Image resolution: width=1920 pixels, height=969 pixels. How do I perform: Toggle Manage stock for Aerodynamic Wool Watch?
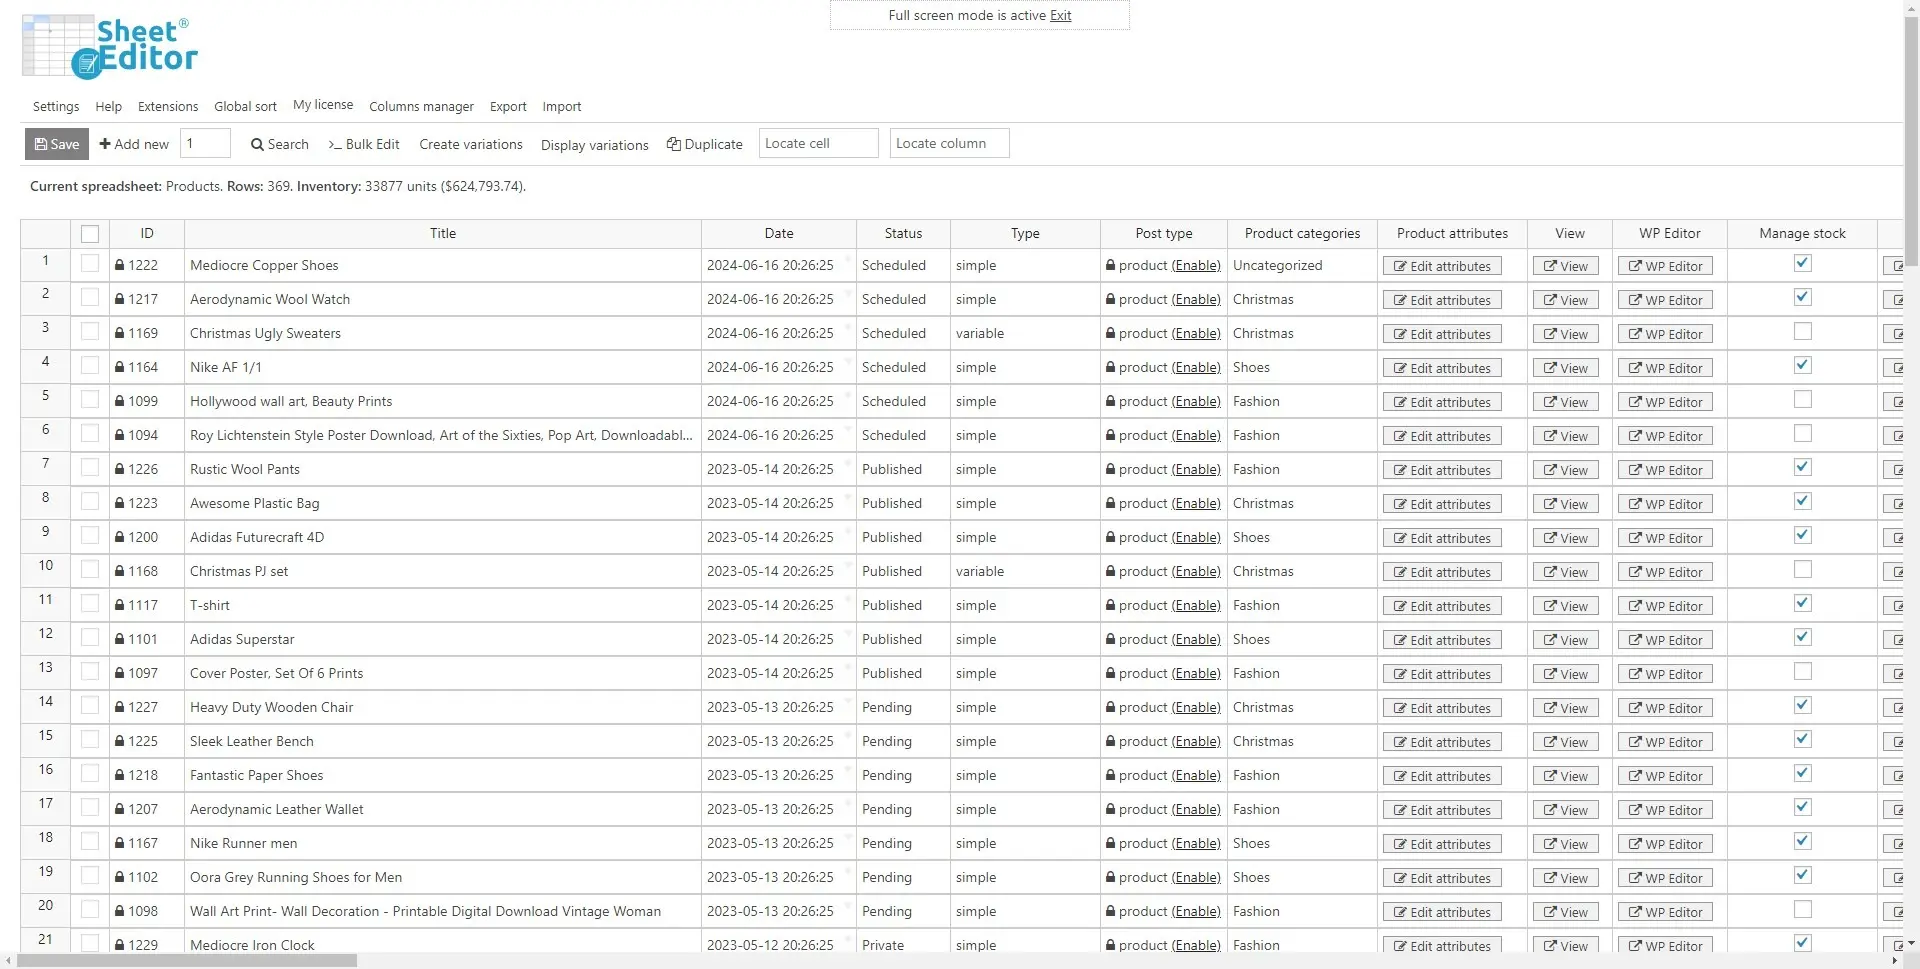(x=1802, y=297)
